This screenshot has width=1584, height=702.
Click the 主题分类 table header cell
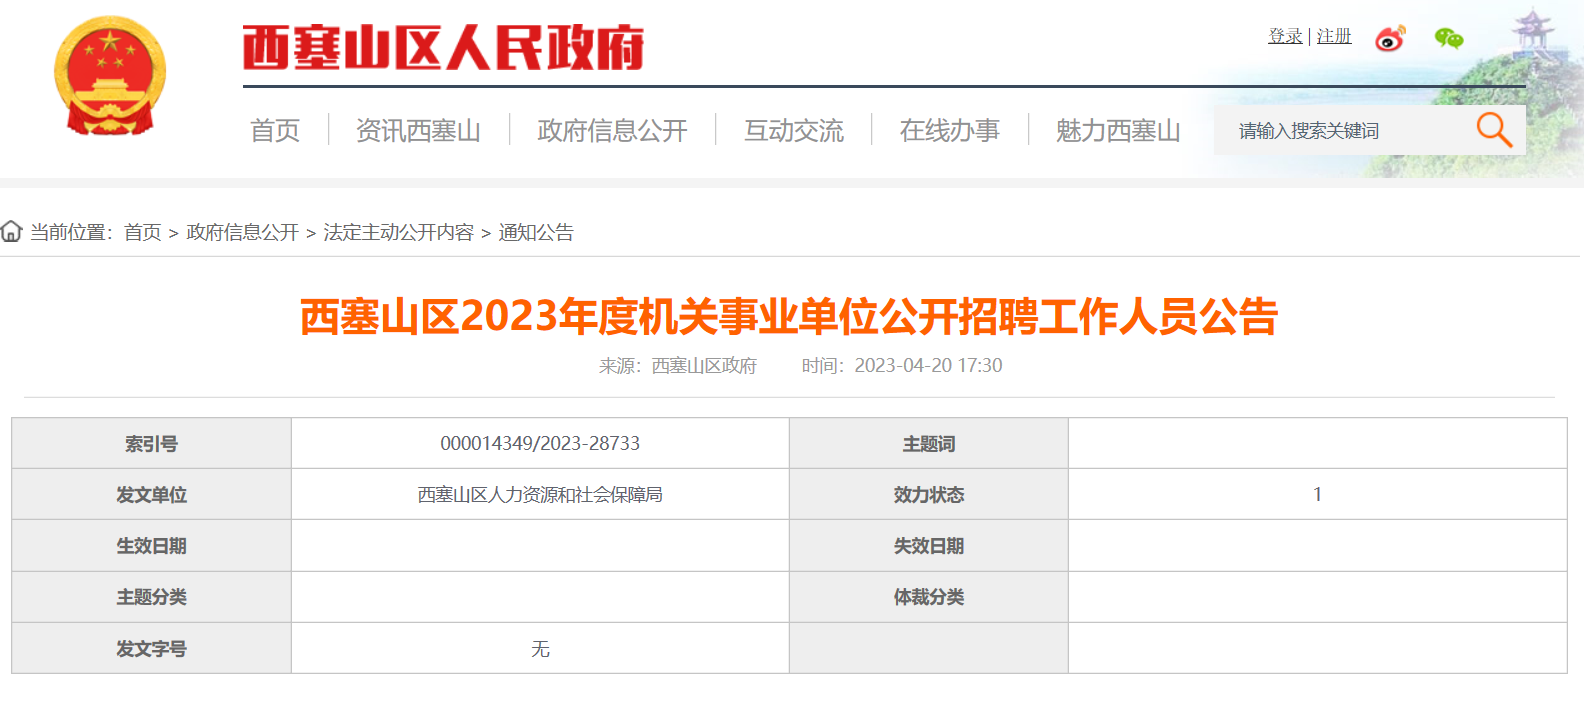151,597
